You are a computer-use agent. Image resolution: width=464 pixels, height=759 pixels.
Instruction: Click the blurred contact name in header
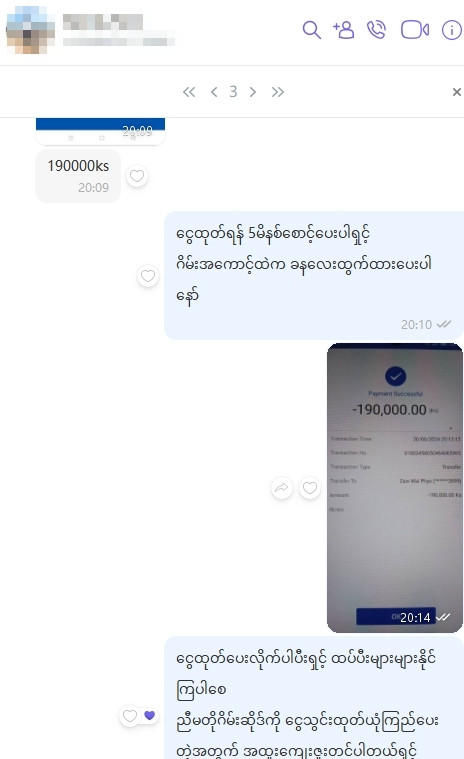click(x=103, y=22)
